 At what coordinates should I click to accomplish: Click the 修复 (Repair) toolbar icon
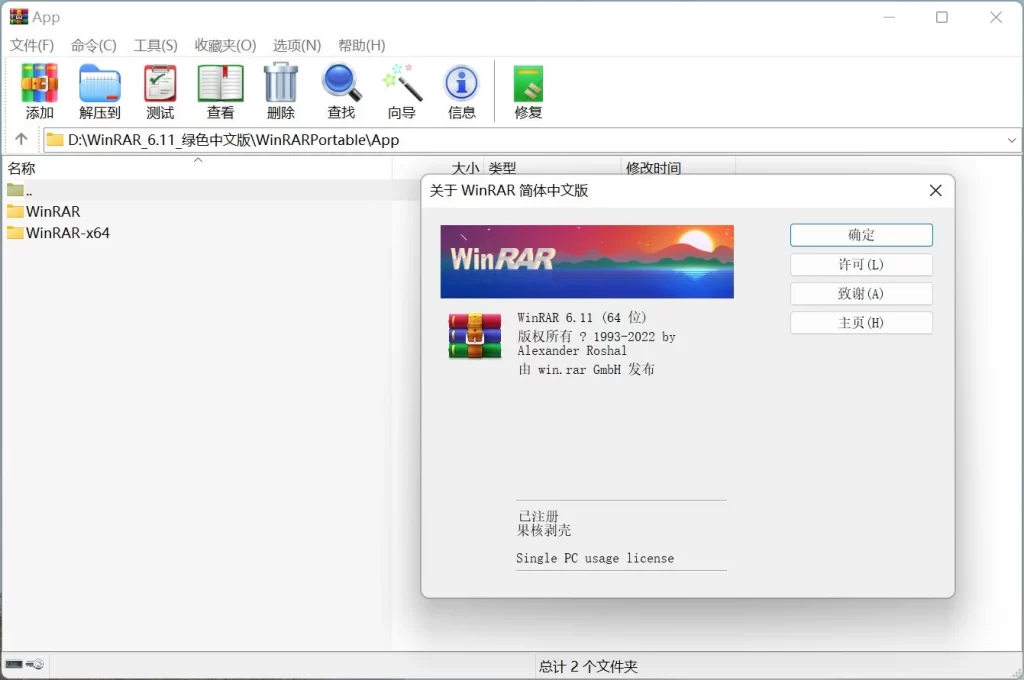pos(528,91)
